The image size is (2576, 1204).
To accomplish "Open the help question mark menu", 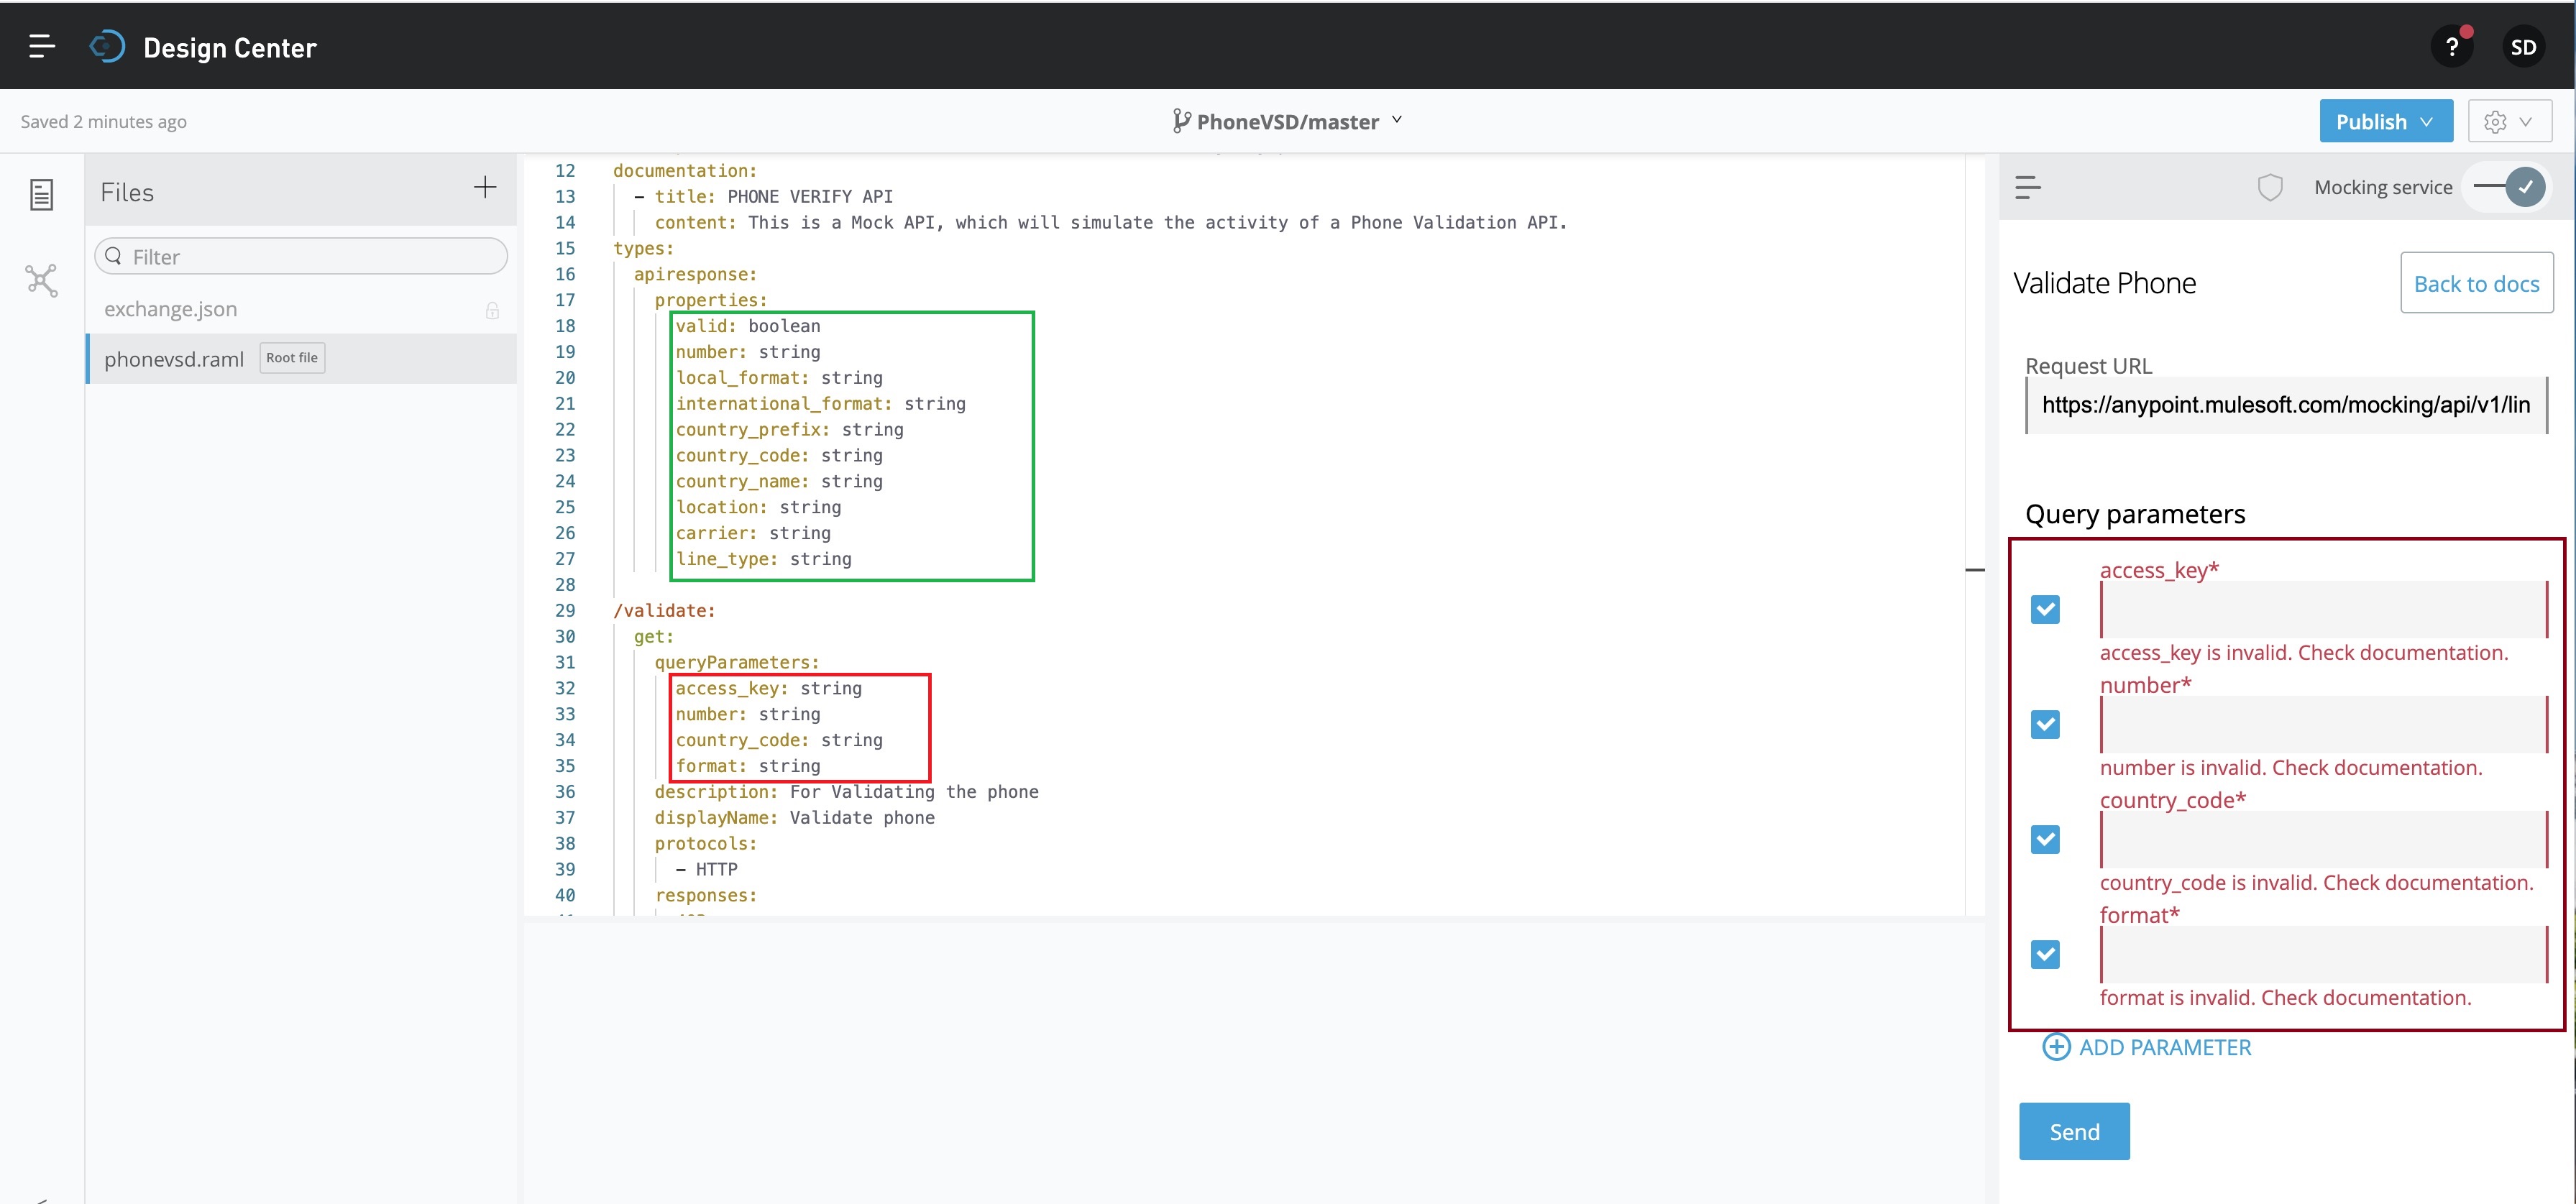I will [x=2452, y=45].
